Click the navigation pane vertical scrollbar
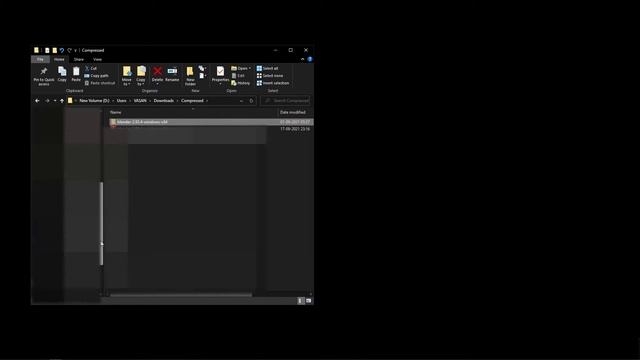Image resolution: width=640 pixels, height=360 pixels. click(x=102, y=224)
